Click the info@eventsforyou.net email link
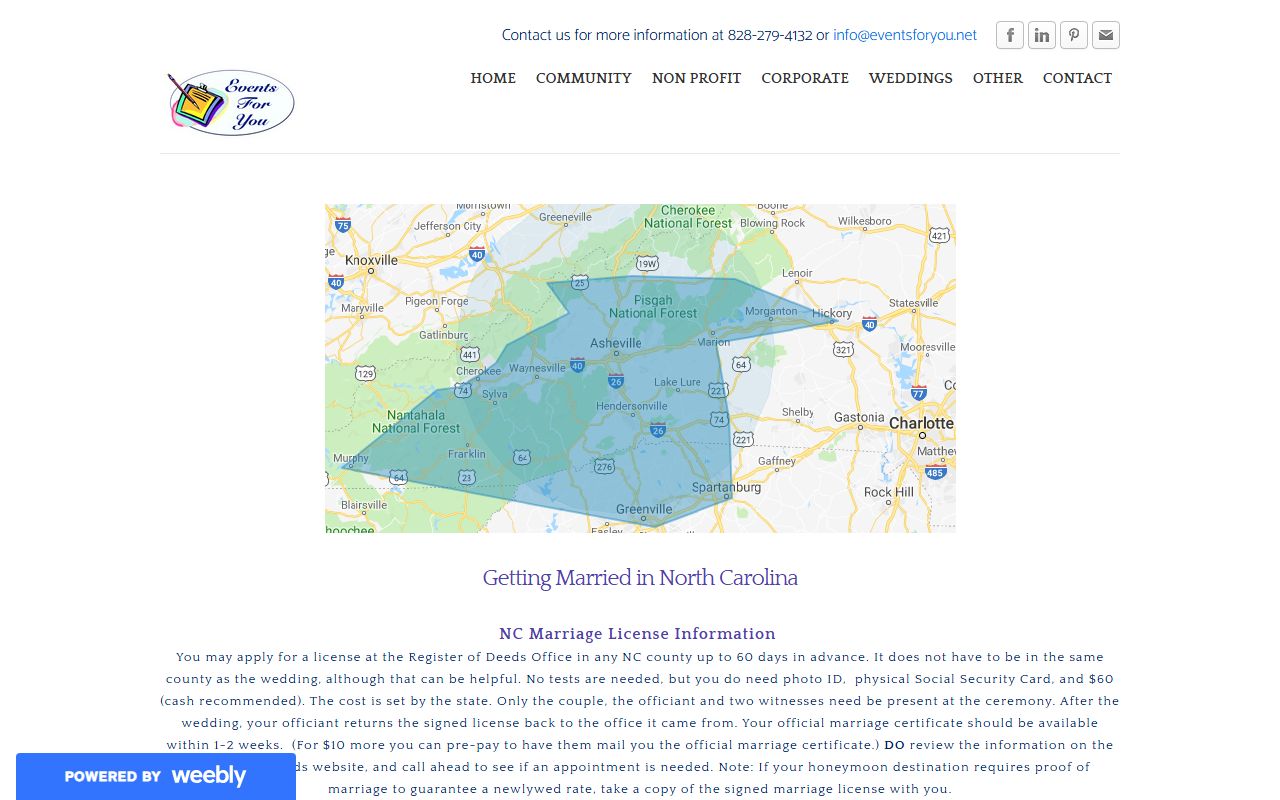 (904, 35)
